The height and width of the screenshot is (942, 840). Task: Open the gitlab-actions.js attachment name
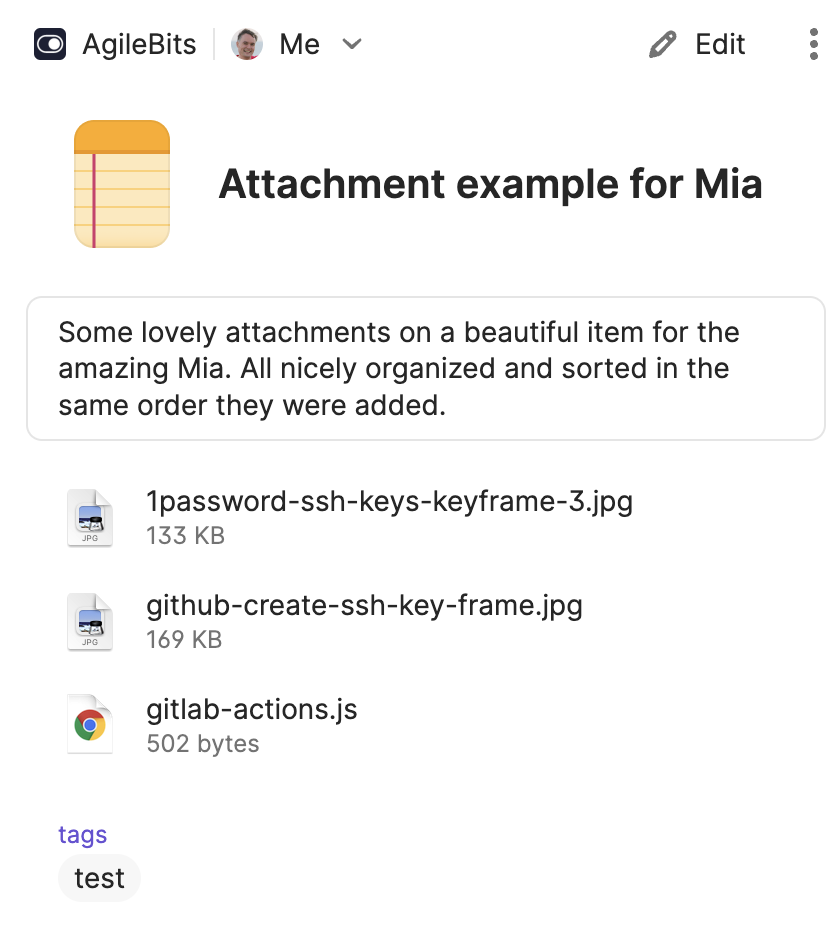[x=252, y=709]
